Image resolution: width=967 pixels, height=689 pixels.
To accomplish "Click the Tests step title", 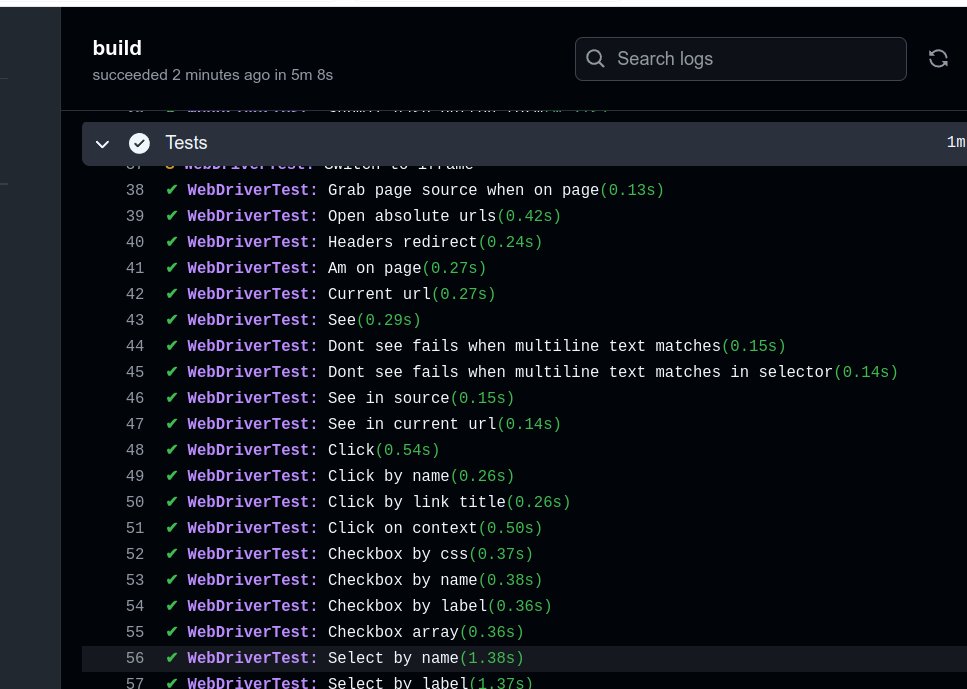I will tap(186, 142).
